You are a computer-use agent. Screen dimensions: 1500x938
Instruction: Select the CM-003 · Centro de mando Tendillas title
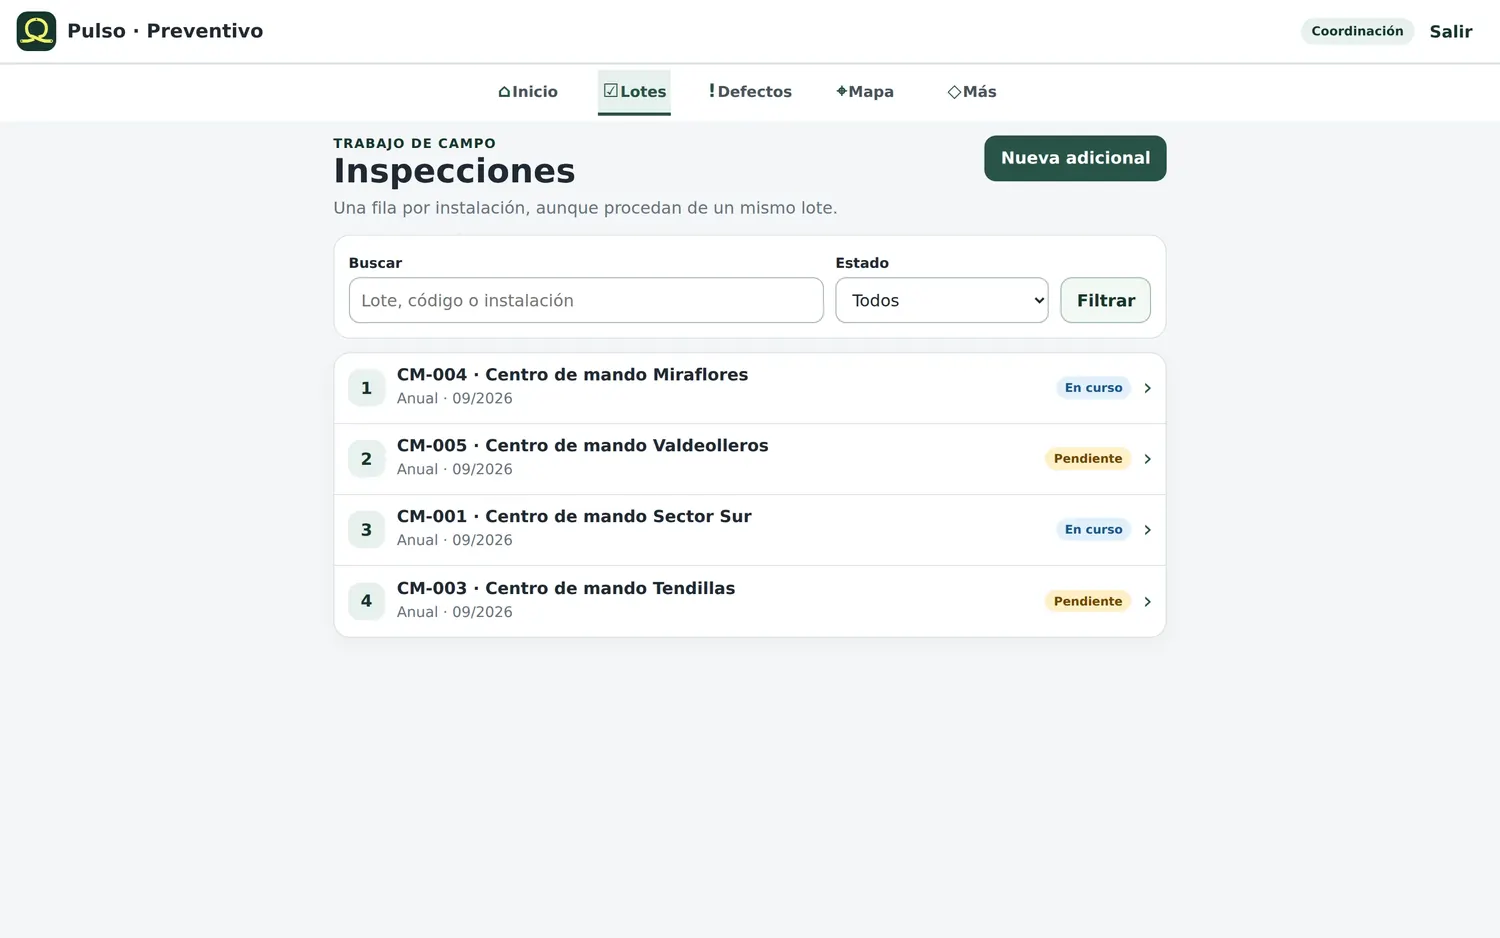coord(566,588)
